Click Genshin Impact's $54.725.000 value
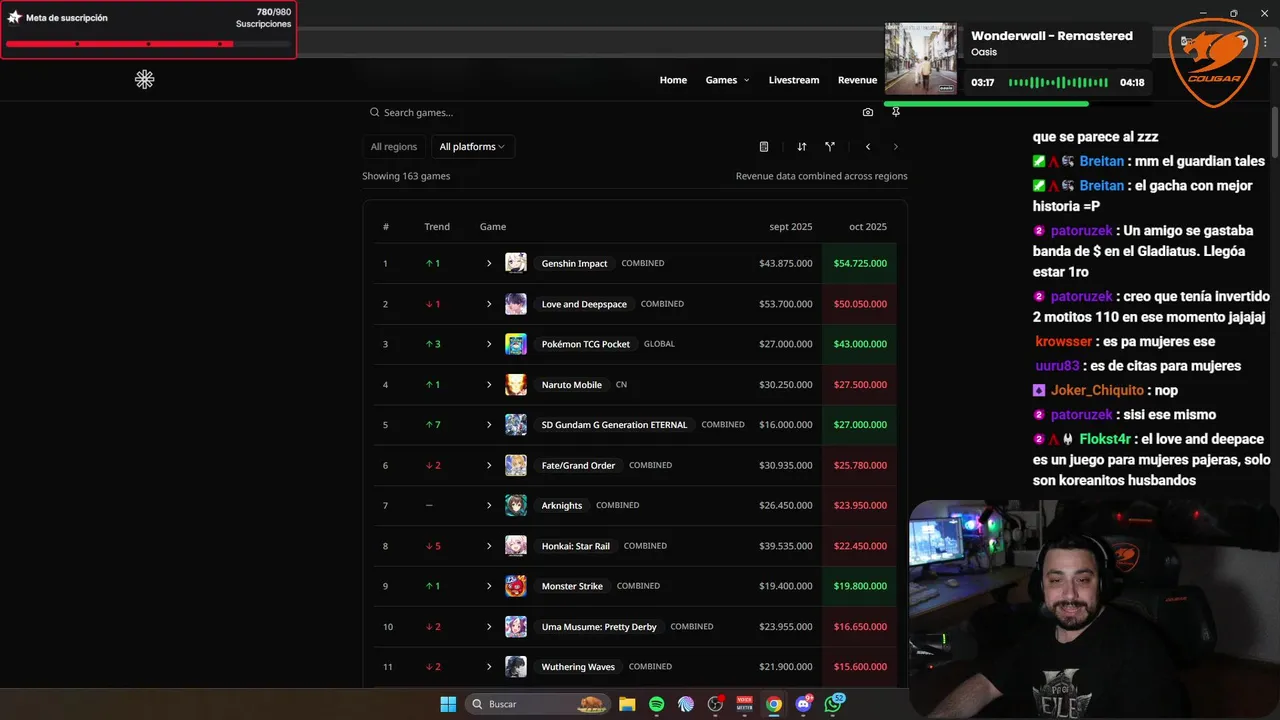This screenshot has width=1280, height=720. point(860,264)
